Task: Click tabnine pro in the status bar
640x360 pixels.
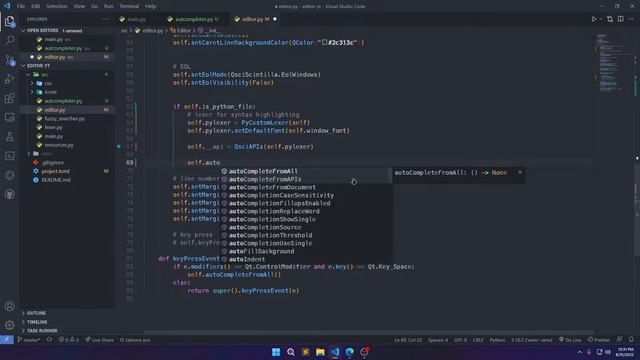Action: [x=135, y=340]
